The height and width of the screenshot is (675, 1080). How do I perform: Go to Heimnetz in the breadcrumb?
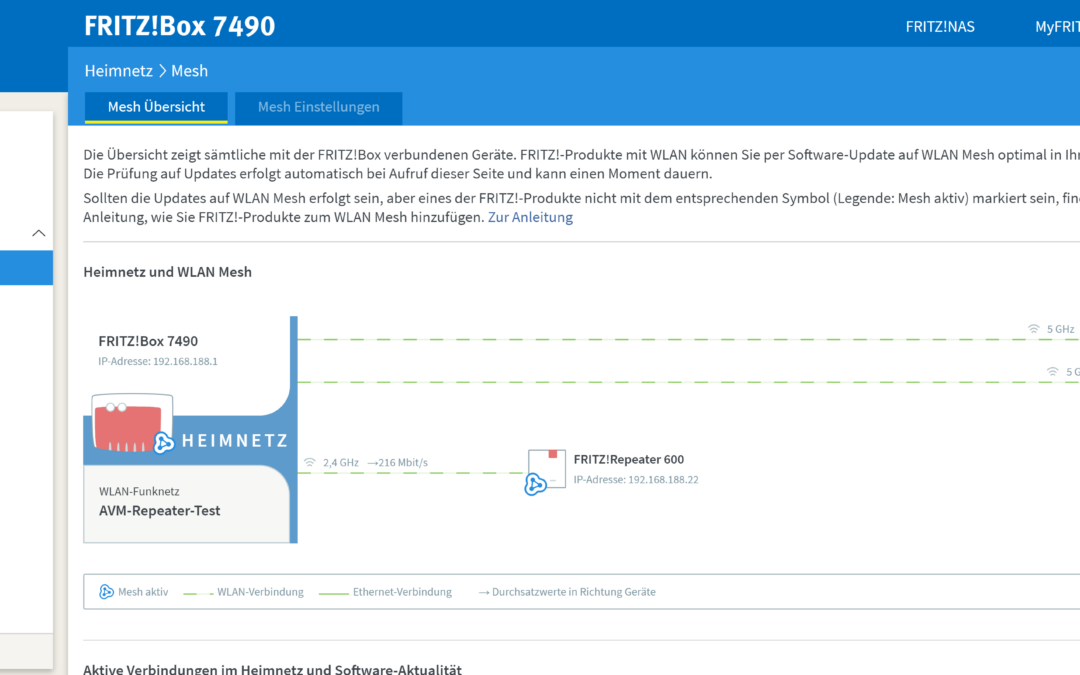point(118,71)
